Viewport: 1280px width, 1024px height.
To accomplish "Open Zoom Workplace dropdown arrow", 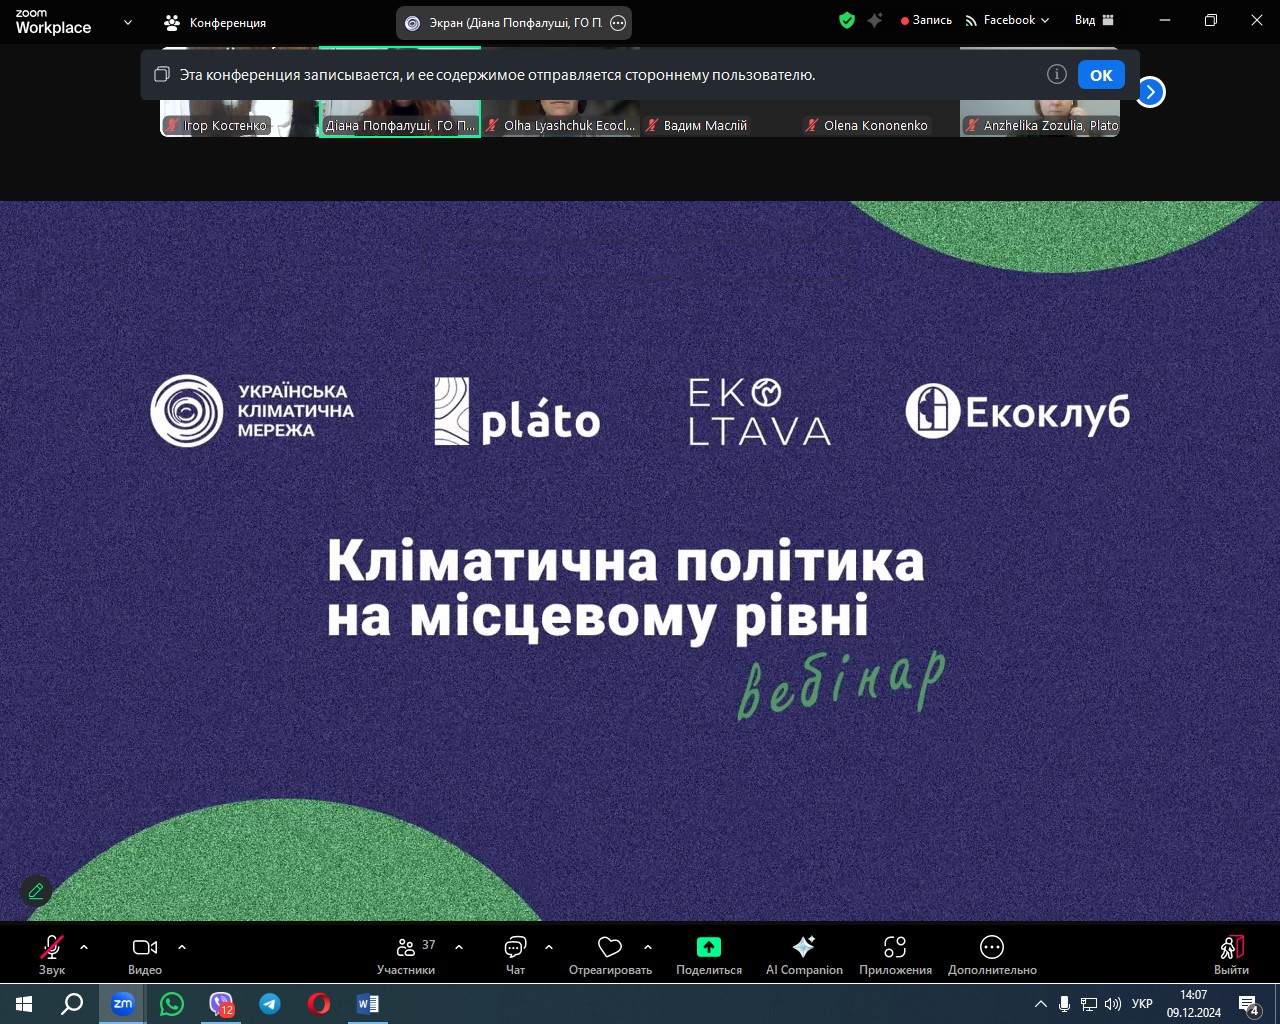I will tap(127, 22).
